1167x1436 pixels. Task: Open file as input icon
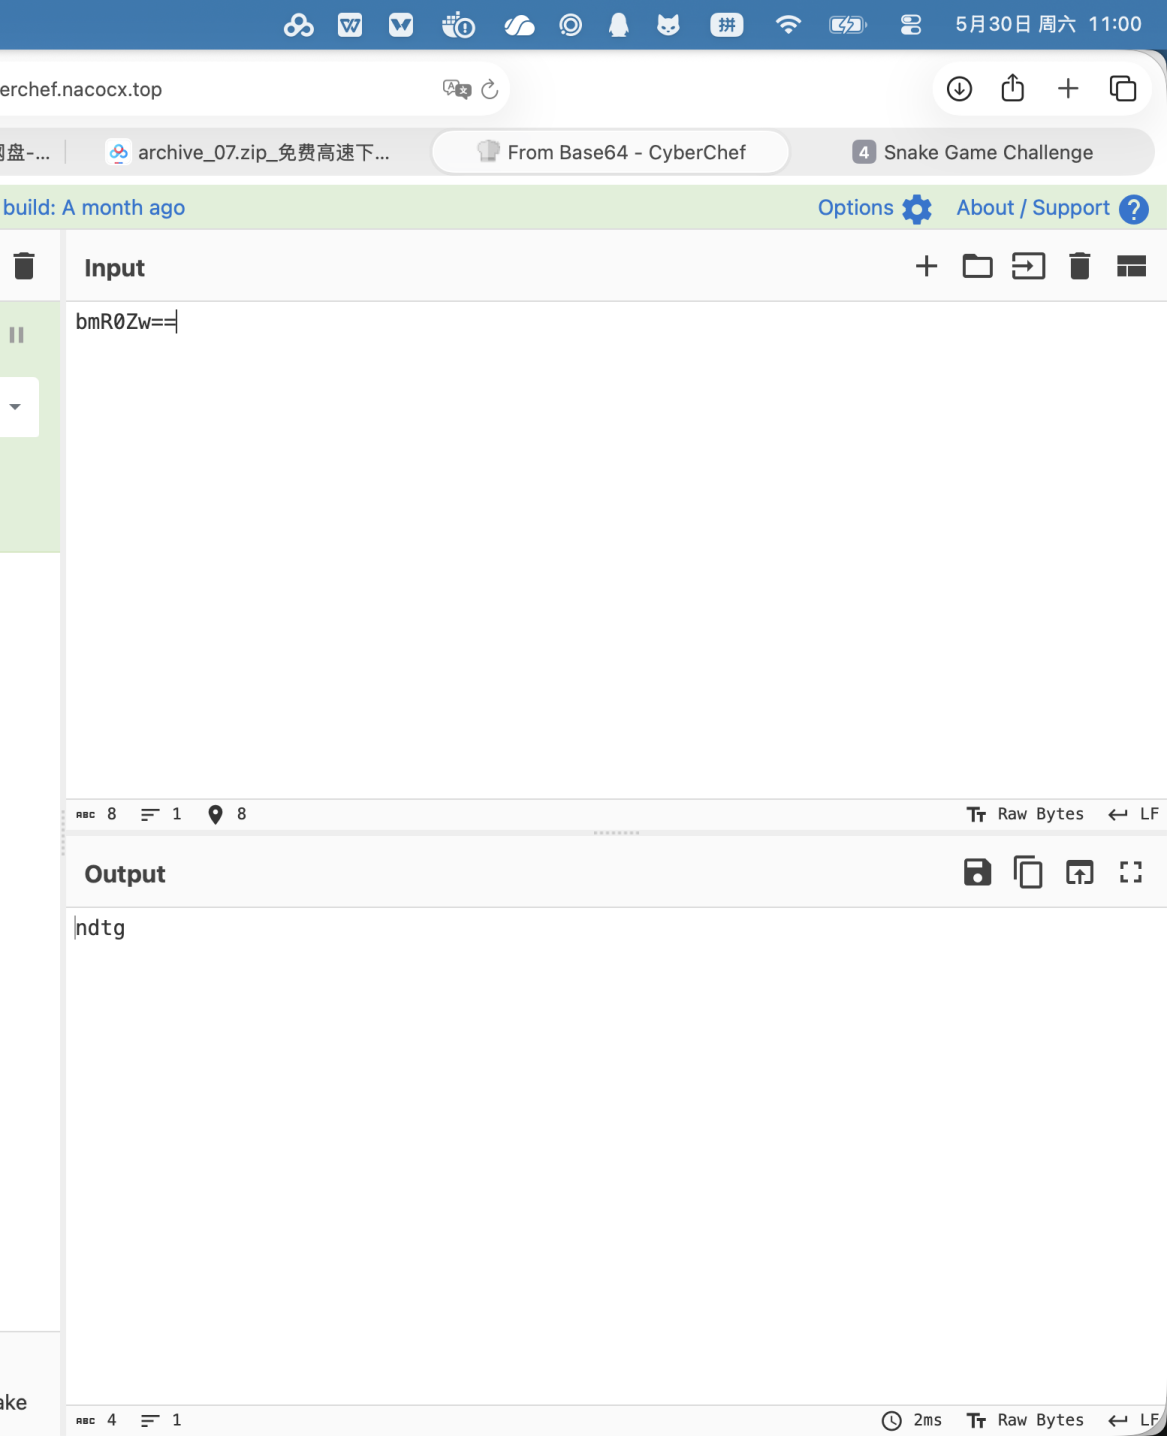1028,266
